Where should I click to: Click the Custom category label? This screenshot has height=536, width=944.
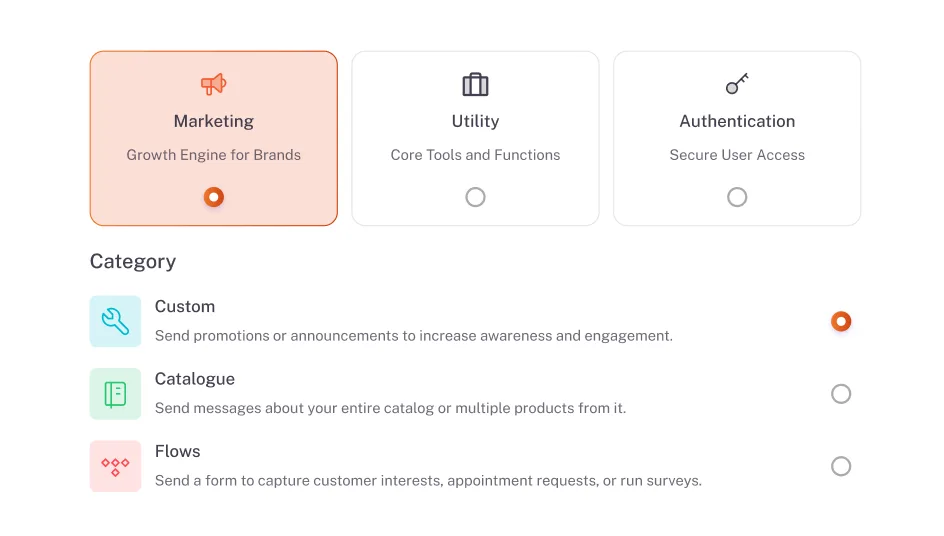point(185,306)
